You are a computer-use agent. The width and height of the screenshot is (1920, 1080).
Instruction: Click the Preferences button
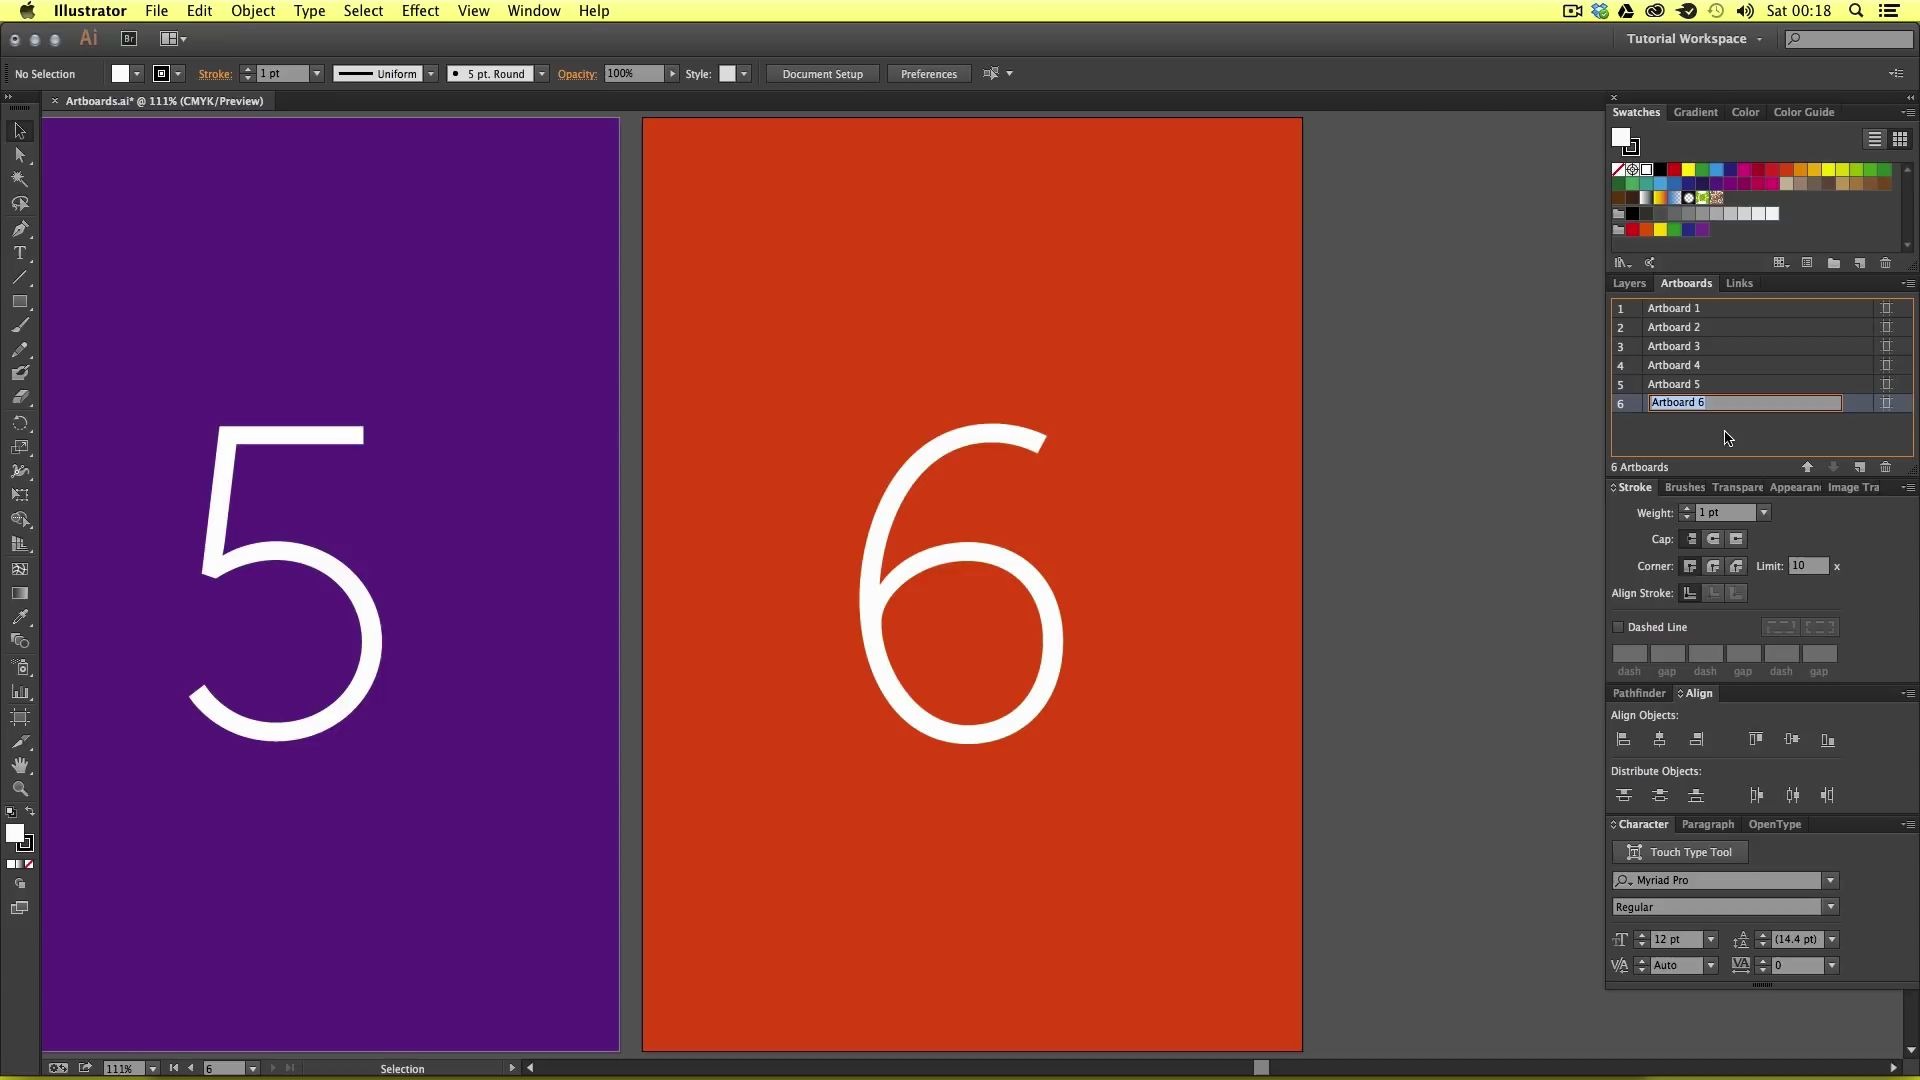point(928,74)
